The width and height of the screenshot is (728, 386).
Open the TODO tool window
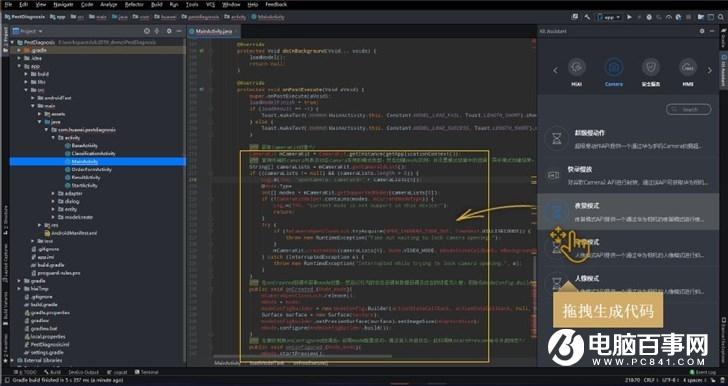pos(26,372)
